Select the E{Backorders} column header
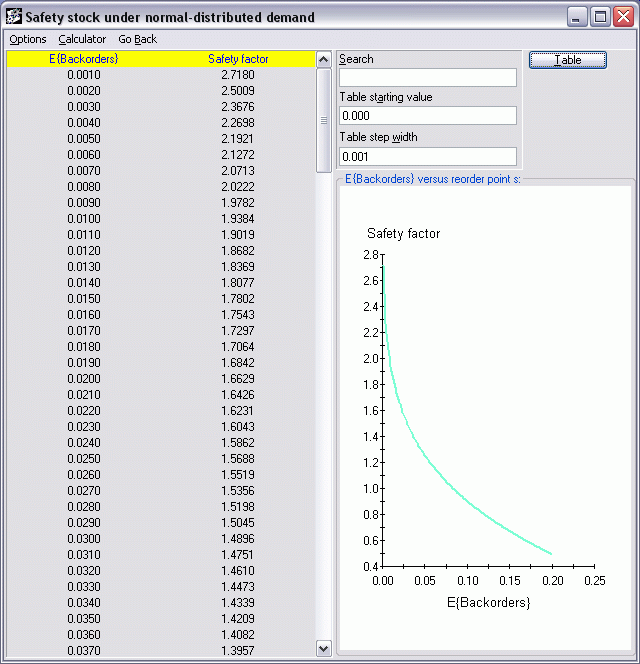Image resolution: width=640 pixels, height=664 pixels. coord(84,60)
